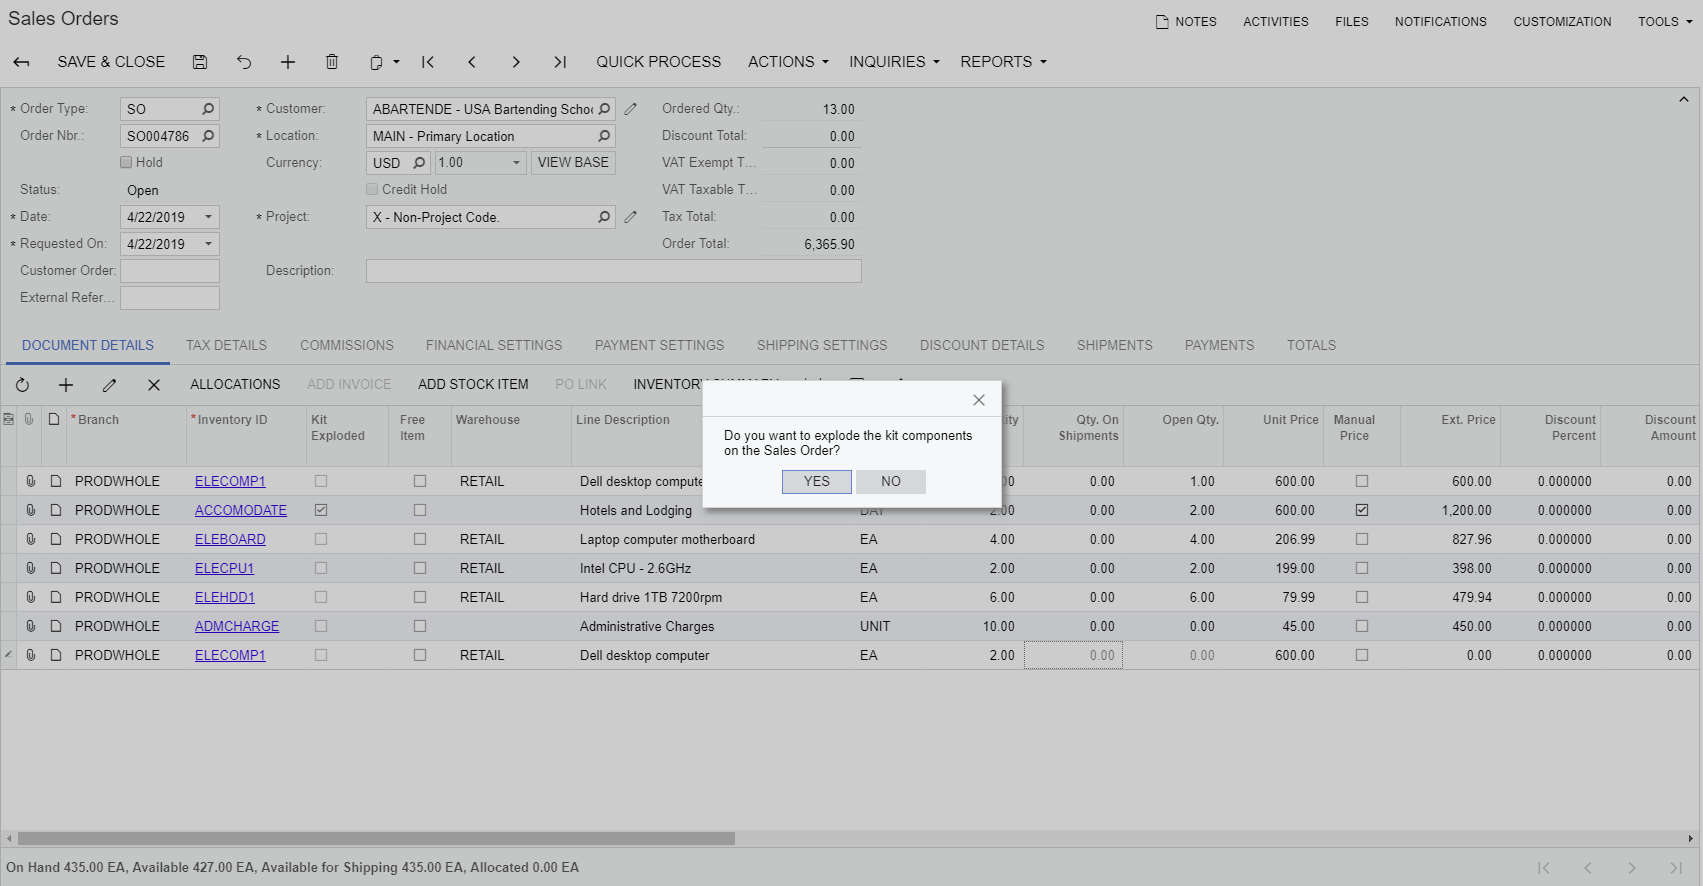Toggle Free Item for ELEBOARD row
The width and height of the screenshot is (1703, 886).
(x=420, y=539)
